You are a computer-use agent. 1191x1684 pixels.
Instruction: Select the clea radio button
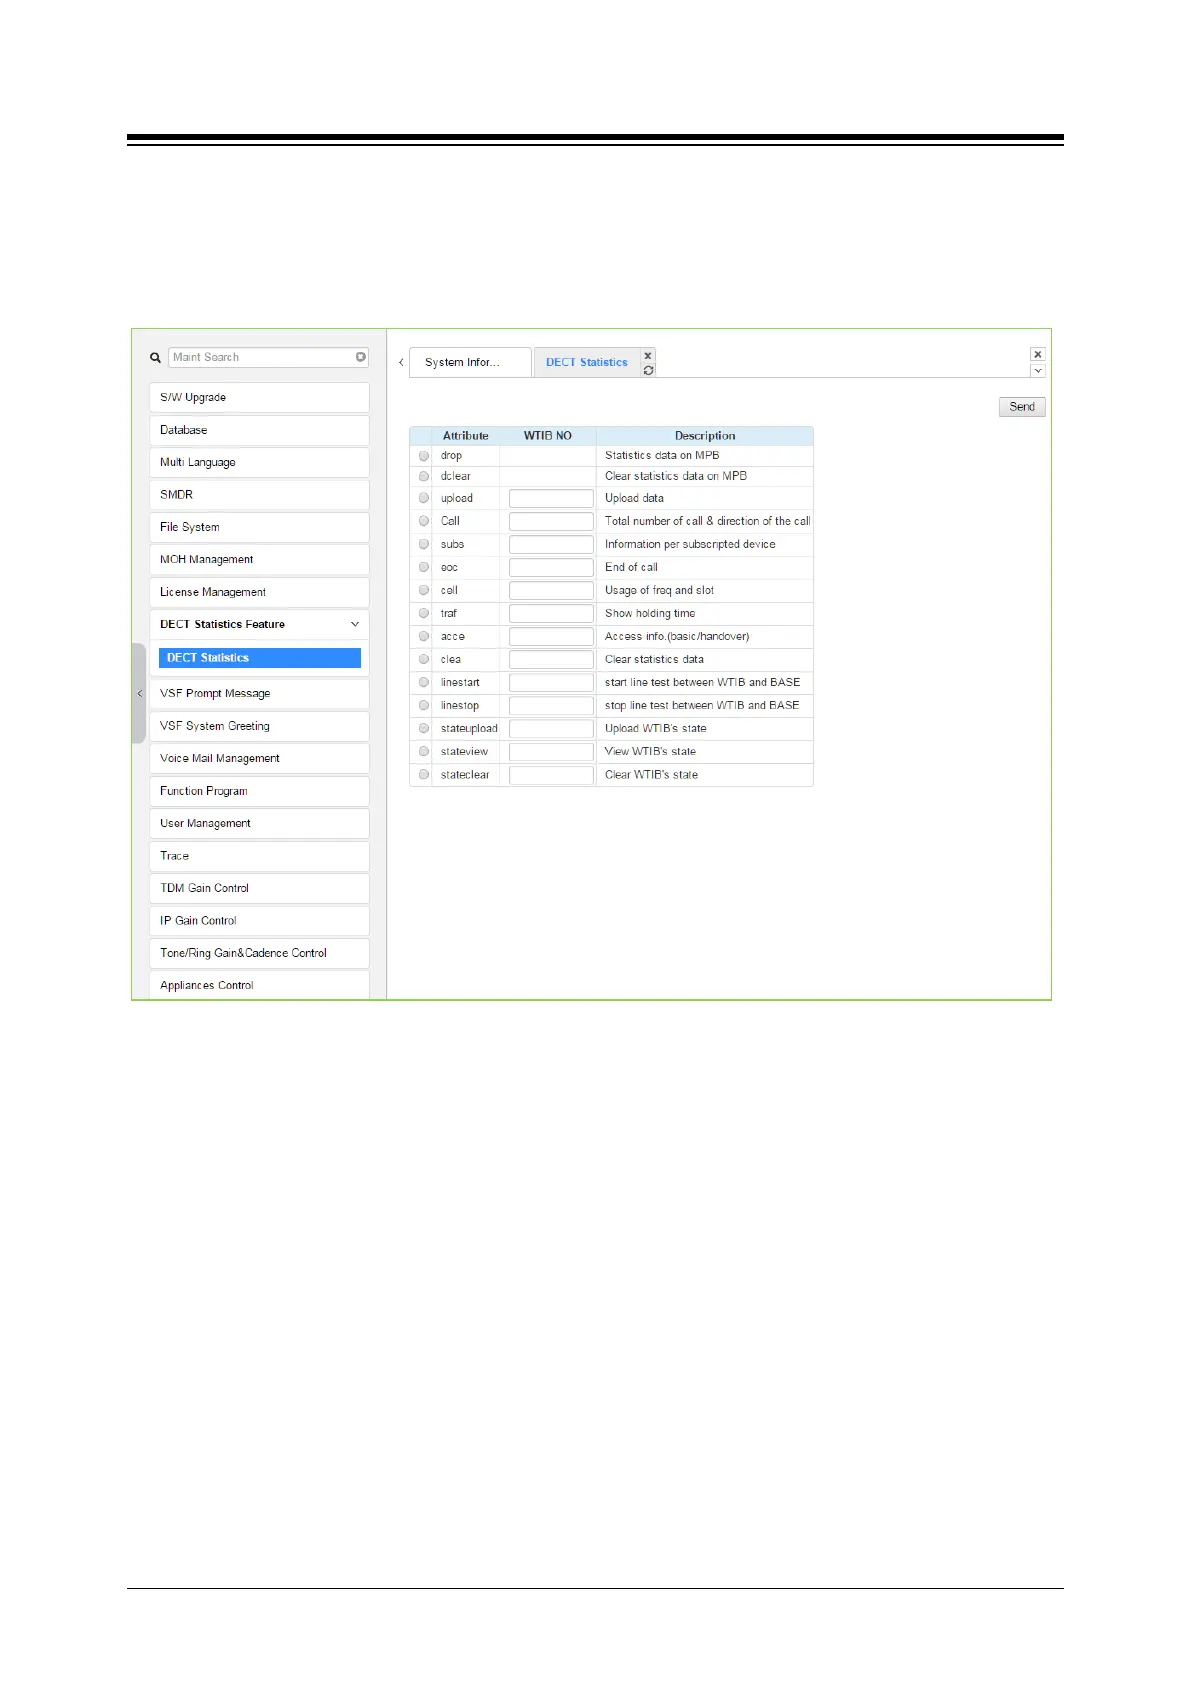click(x=424, y=659)
